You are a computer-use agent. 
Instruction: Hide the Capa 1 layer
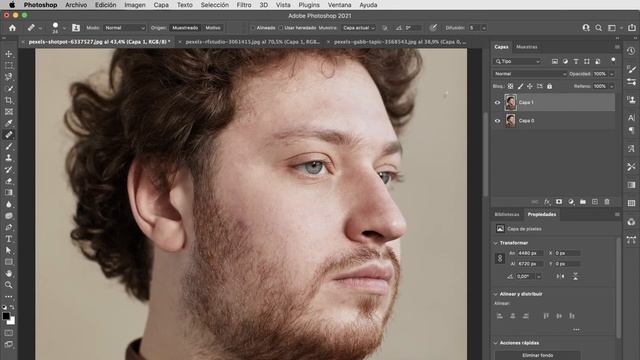[x=497, y=102]
